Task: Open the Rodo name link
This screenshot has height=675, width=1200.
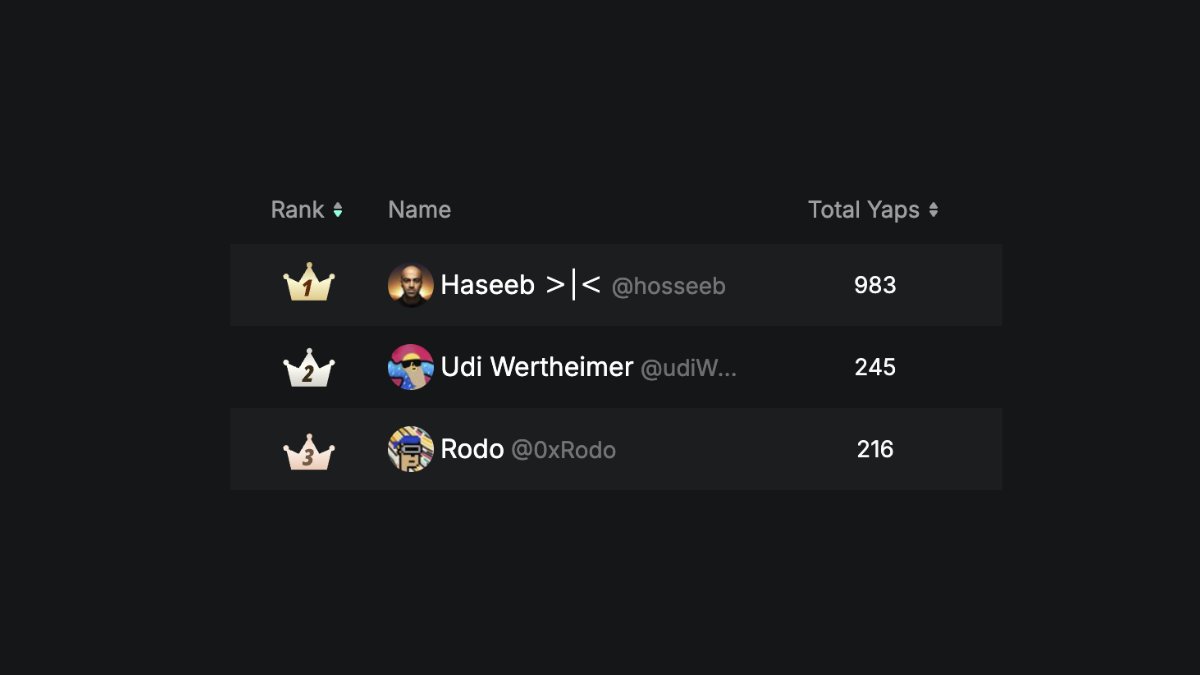Action: coord(472,449)
